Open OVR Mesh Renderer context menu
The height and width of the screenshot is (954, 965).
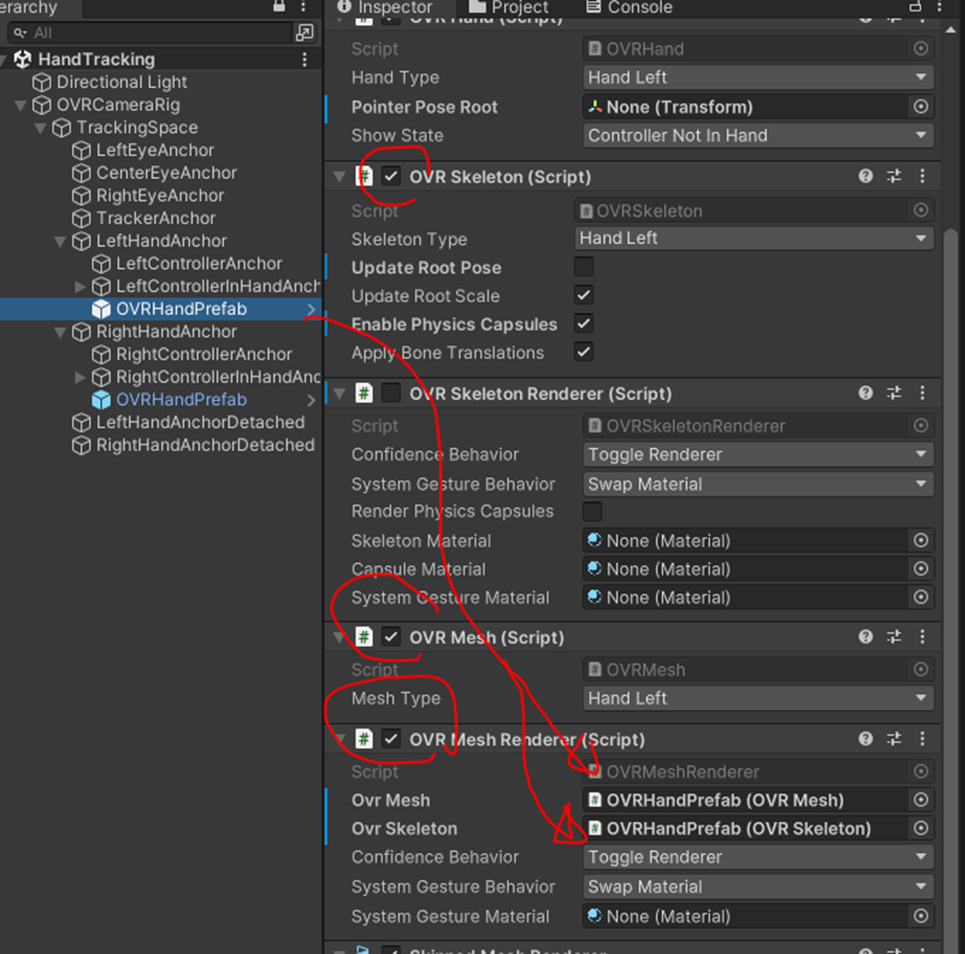tap(922, 739)
